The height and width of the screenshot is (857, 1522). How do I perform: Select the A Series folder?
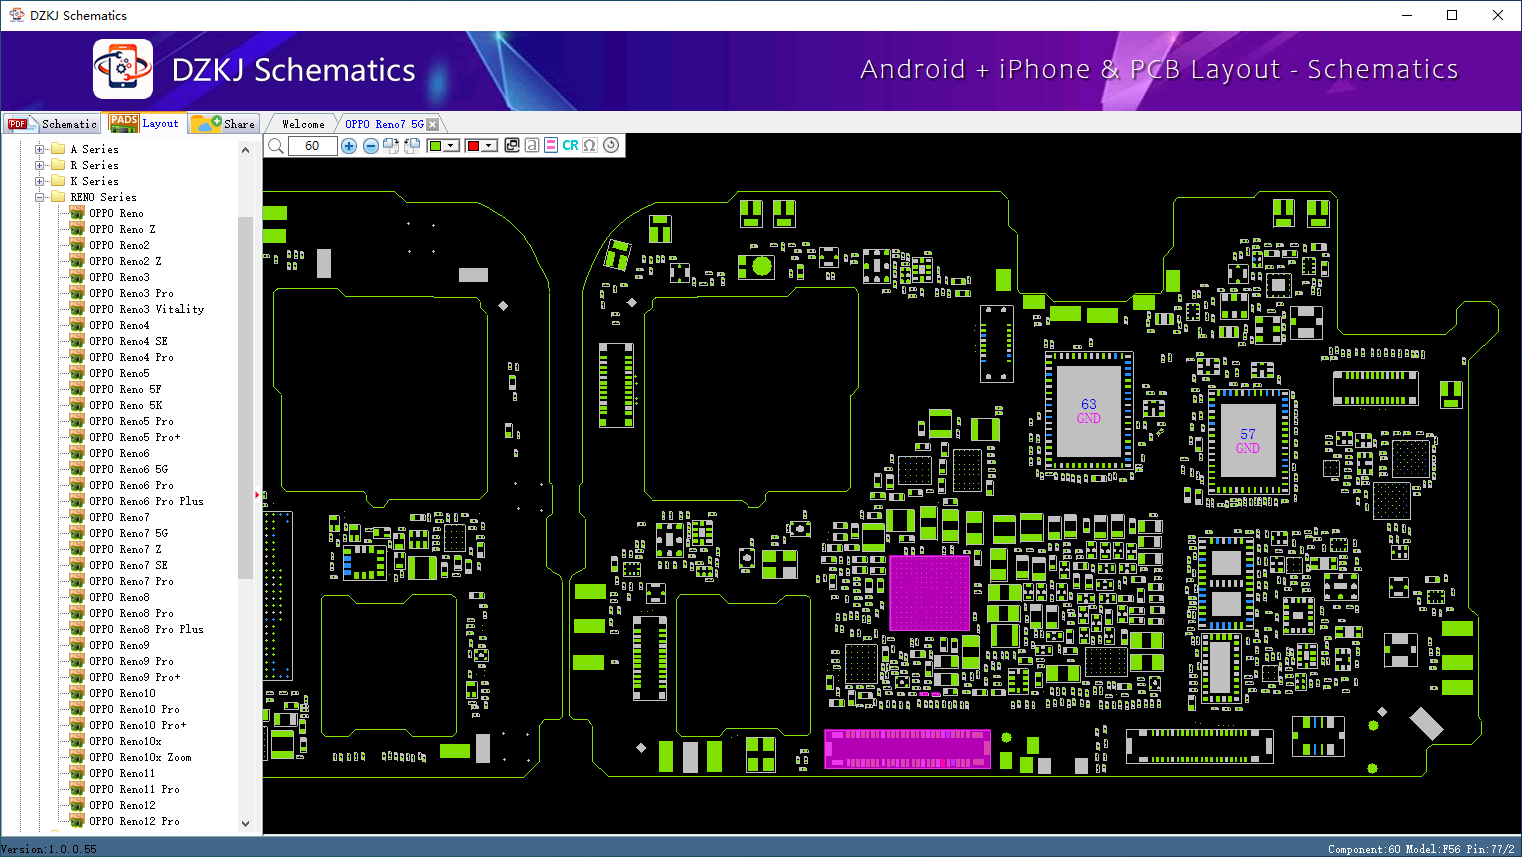pyautogui.click(x=94, y=149)
